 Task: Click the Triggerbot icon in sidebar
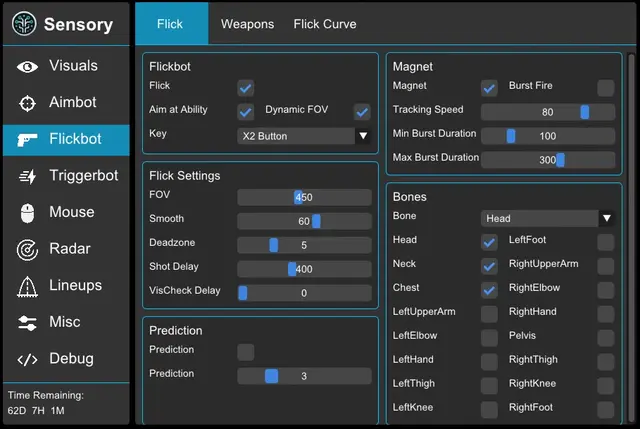(x=28, y=177)
